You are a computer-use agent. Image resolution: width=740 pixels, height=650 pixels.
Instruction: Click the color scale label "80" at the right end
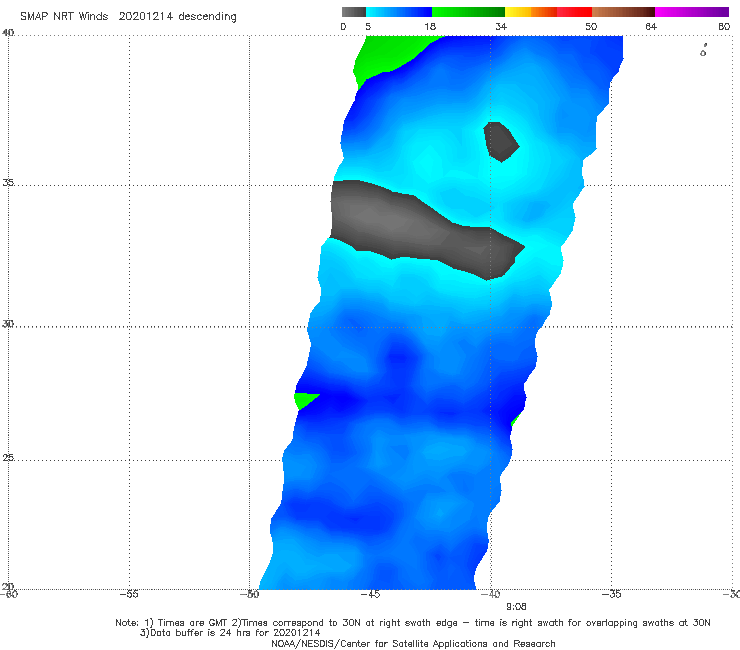click(x=724, y=27)
